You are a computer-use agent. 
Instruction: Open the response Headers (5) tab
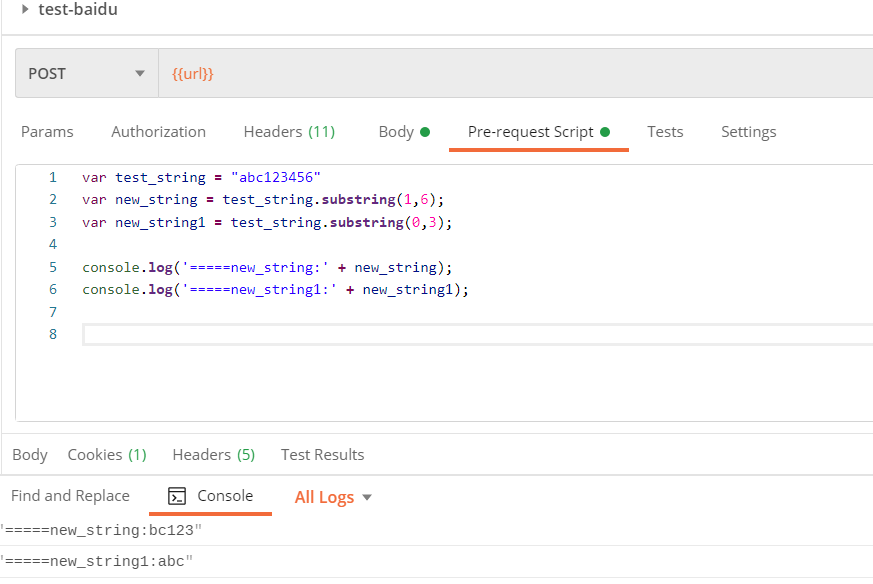(x=214, y=455)
